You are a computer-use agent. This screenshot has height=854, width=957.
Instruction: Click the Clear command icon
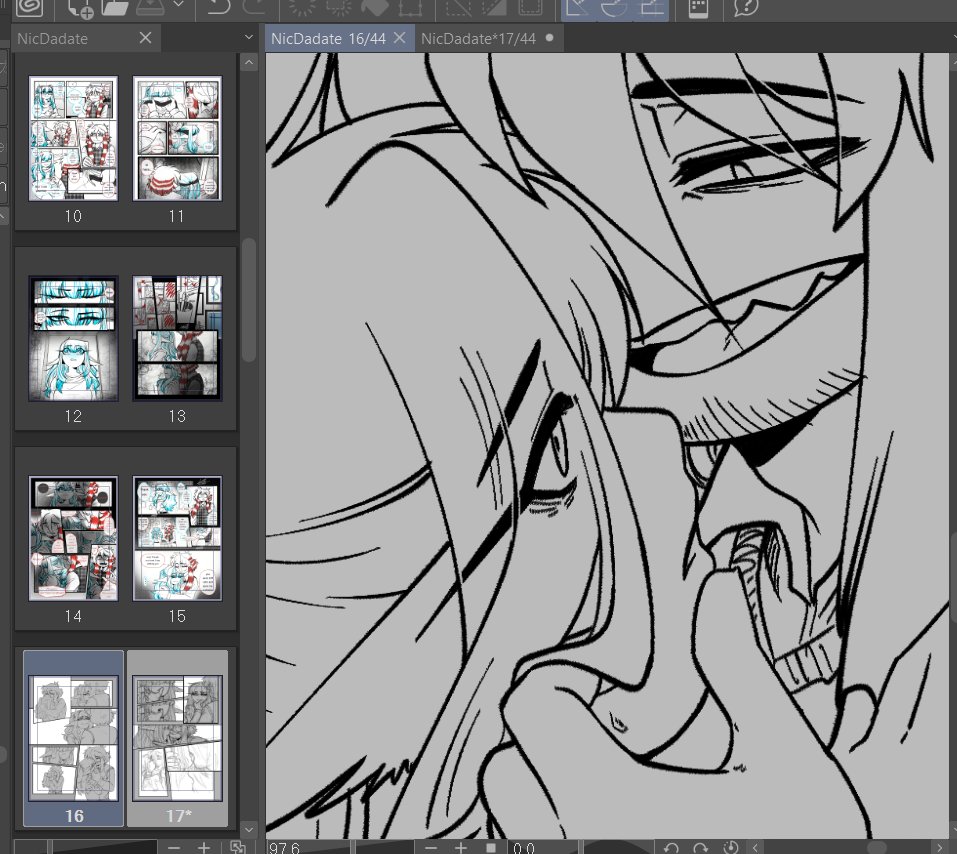(302, 7)
